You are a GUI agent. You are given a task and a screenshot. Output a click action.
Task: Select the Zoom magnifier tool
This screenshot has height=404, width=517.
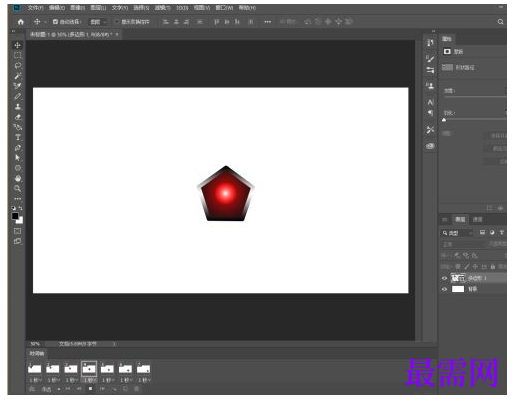coord(18,188)
